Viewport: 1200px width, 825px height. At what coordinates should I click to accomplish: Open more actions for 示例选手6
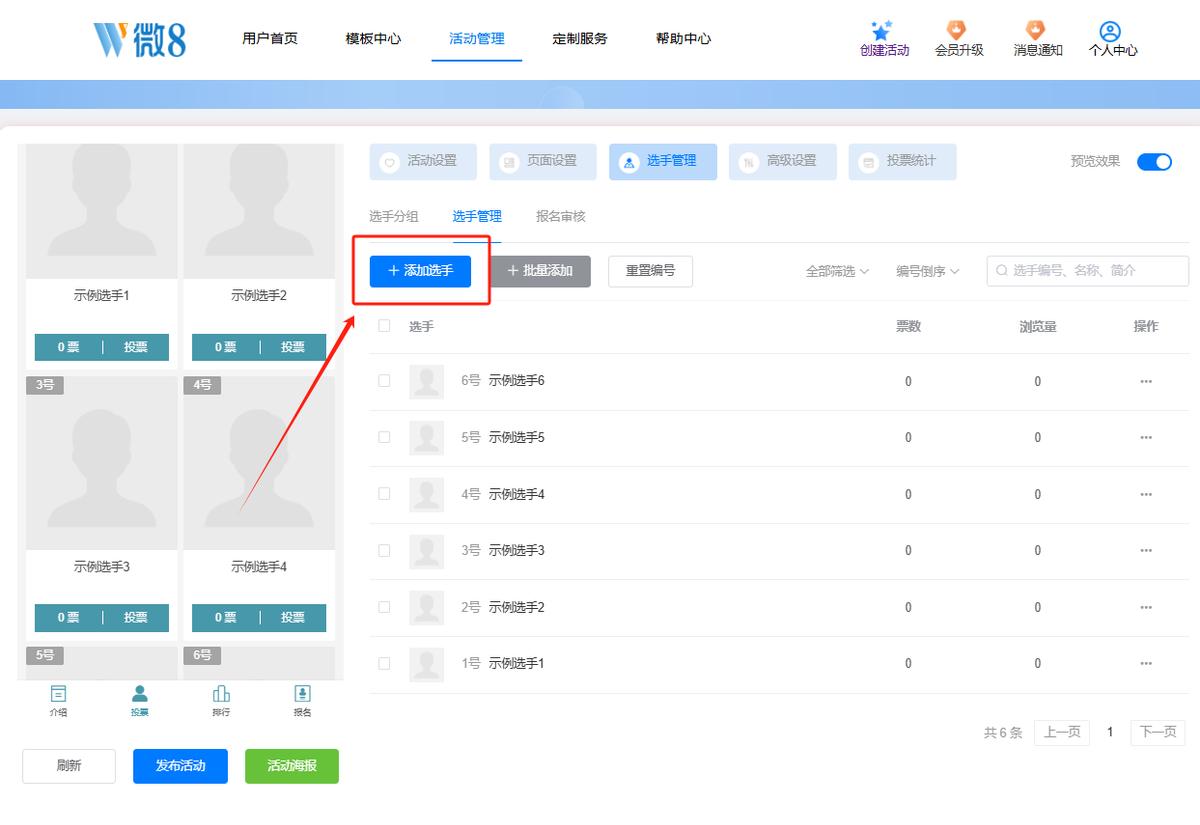pyautogui.click(x=1146, y=381)
